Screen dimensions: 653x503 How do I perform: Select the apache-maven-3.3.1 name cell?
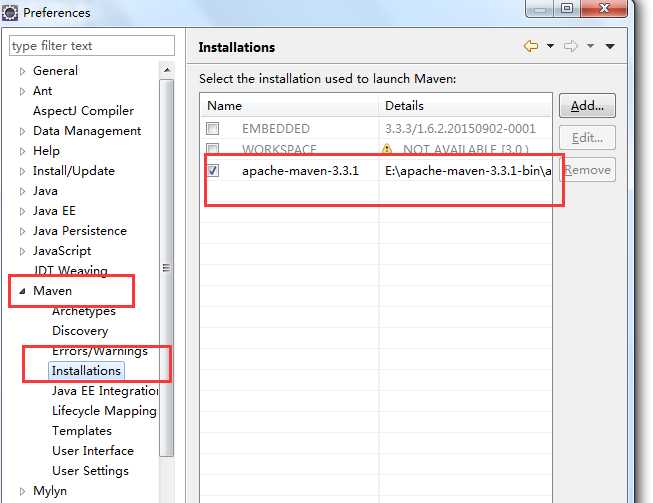point(300,171)
